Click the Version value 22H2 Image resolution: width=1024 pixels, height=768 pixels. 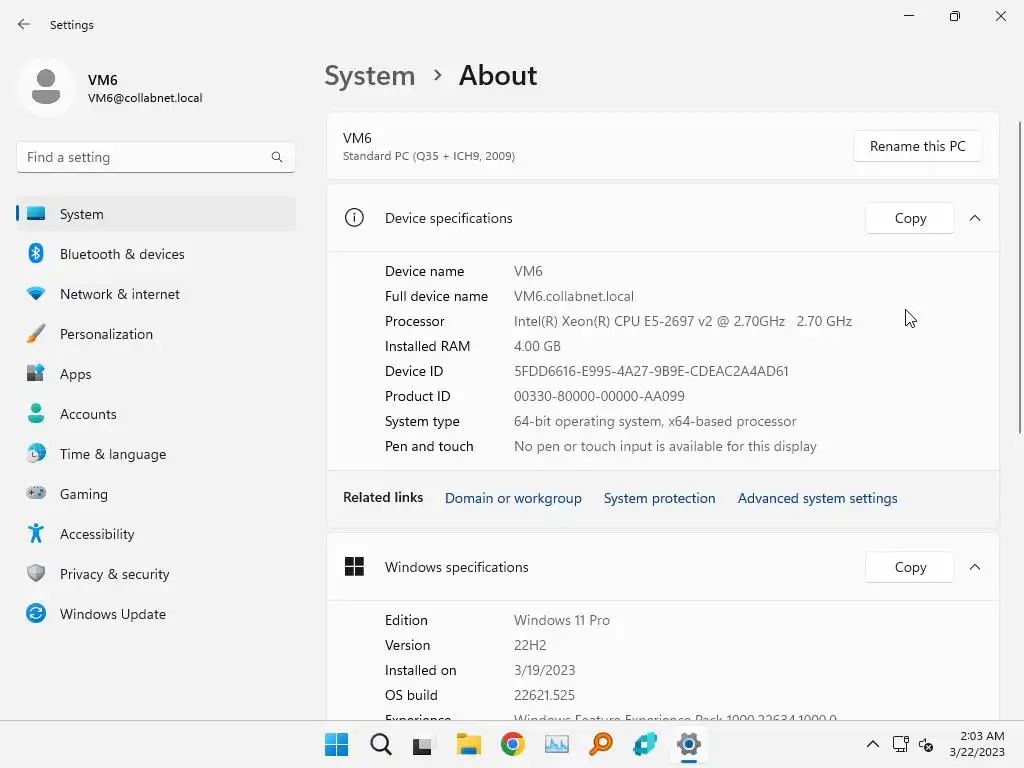click(x=530, y=645)
